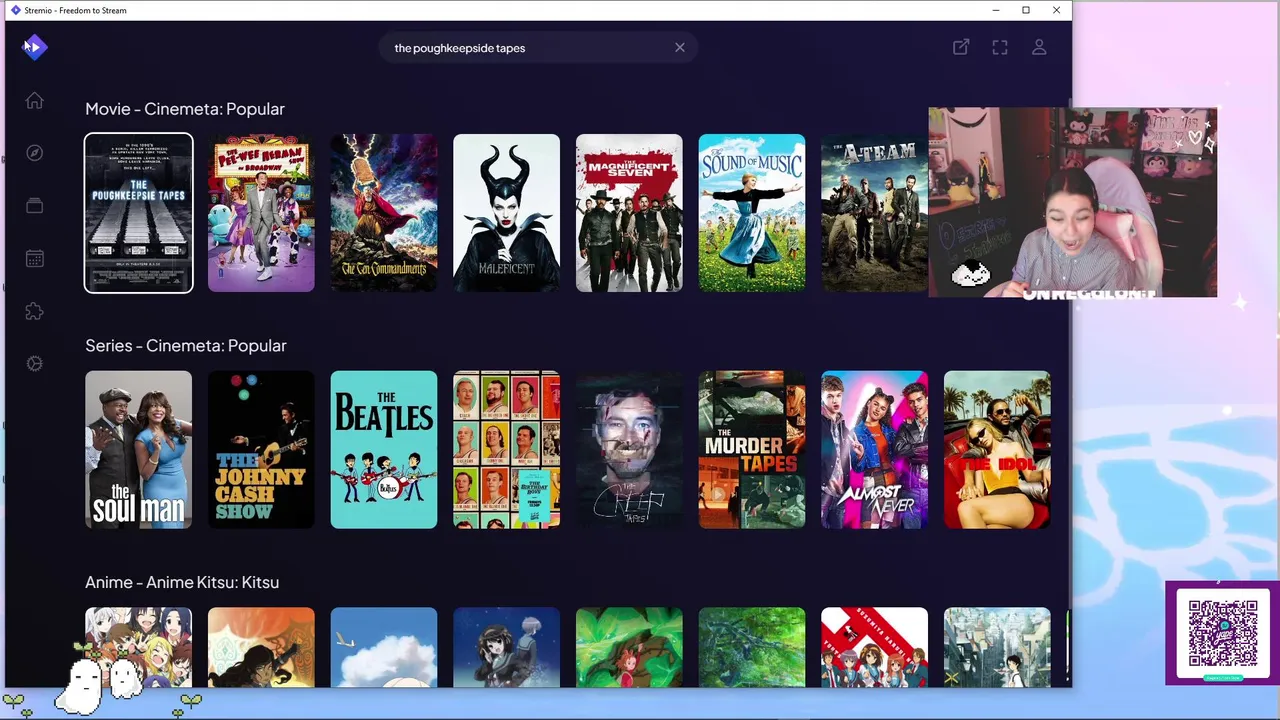Open the Calendar icon in sidebar

tap(35, 259)
